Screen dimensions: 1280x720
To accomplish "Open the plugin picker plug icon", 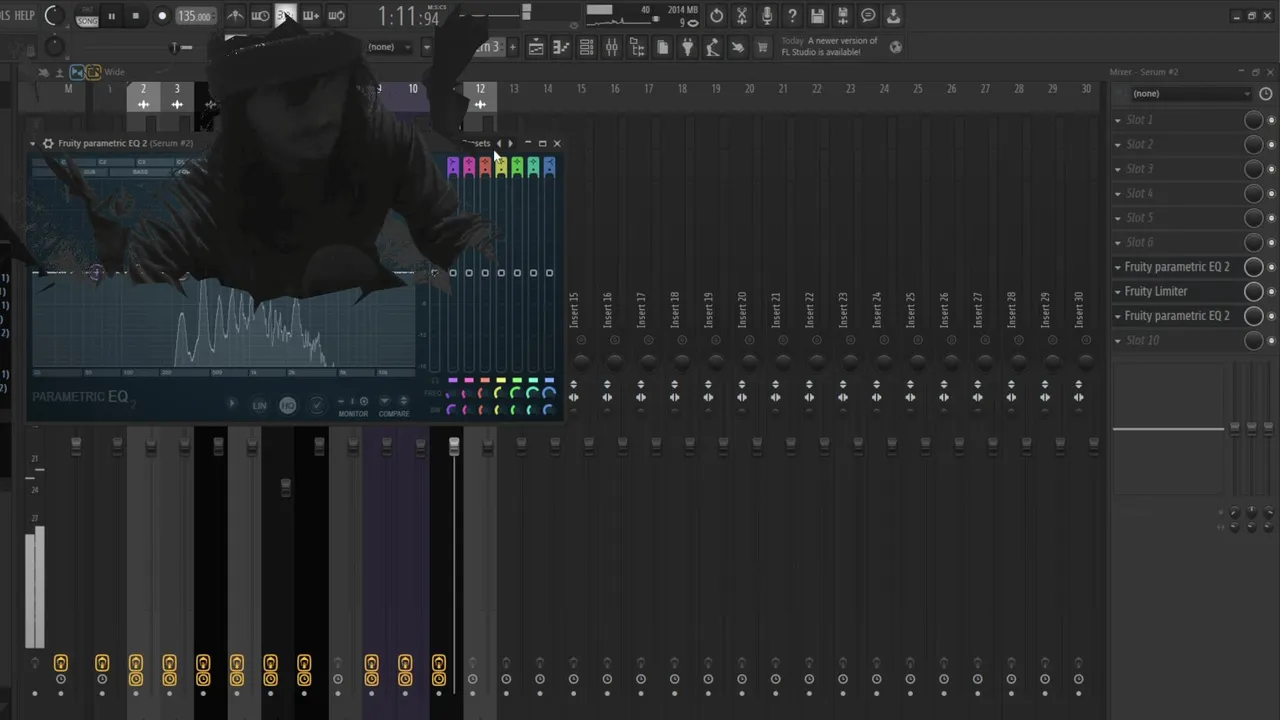I will [x=687, y=47].
